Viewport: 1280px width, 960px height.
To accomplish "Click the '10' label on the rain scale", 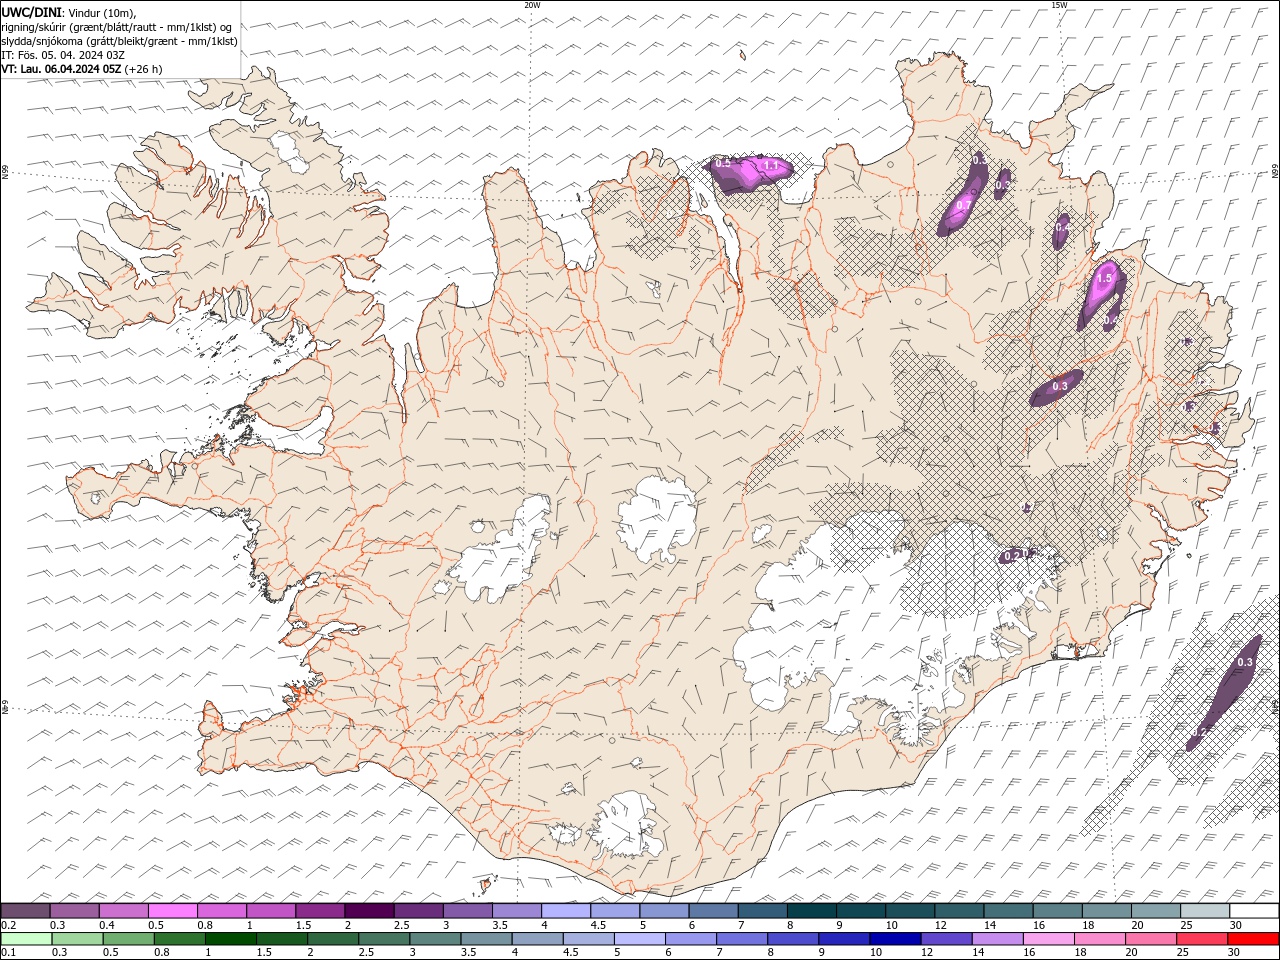I will (876, 953).
